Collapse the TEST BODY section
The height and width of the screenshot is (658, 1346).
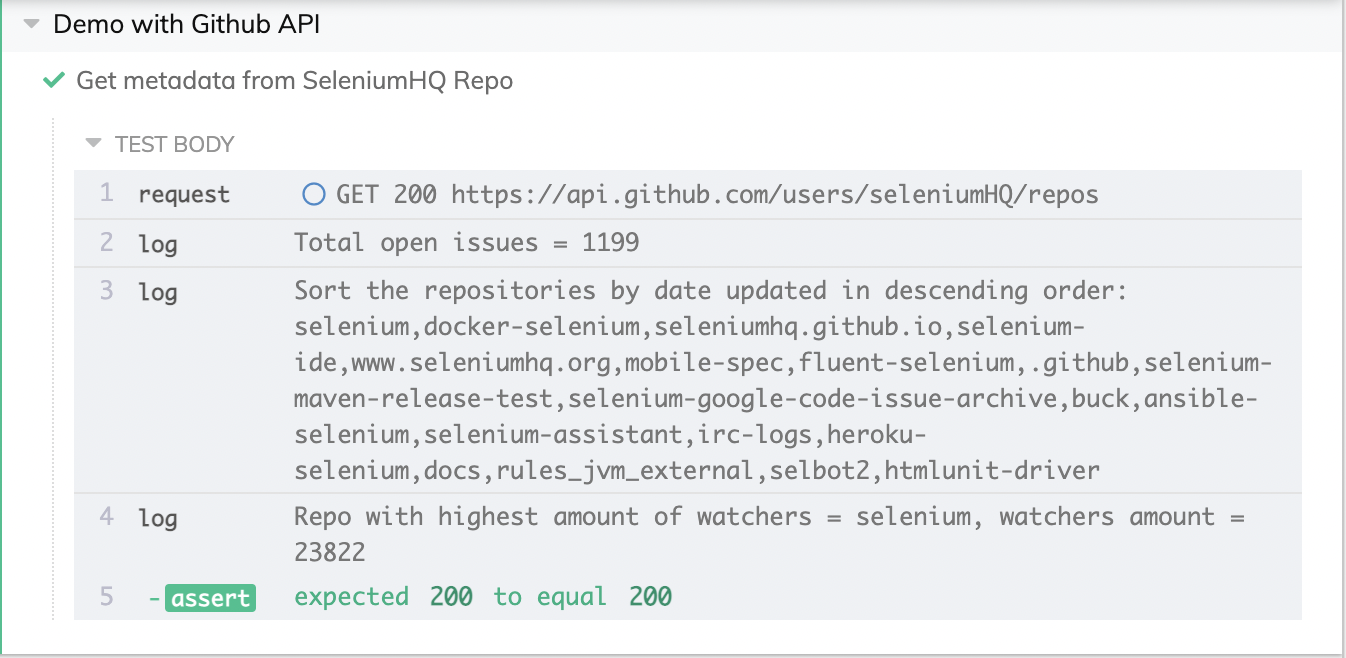click(94, 144)
